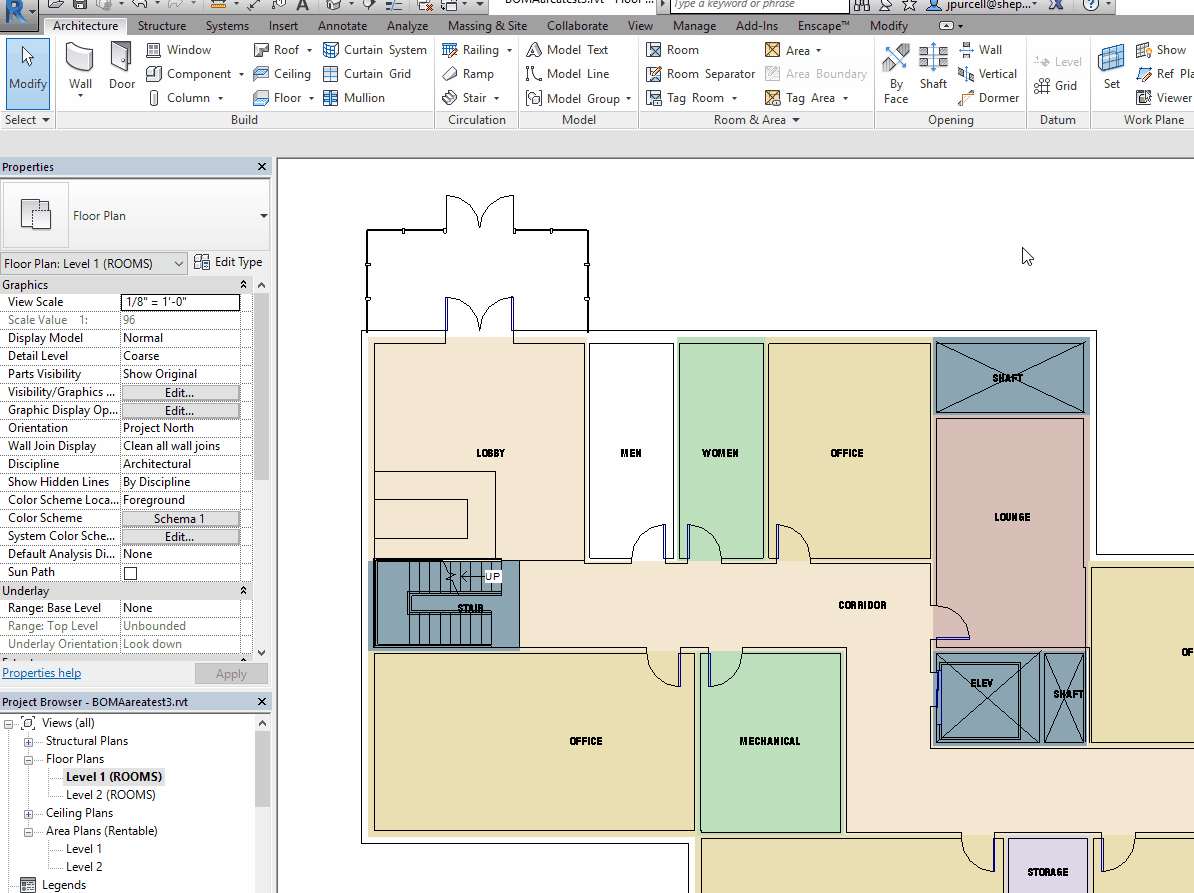
Task: Open the Schema 1 color scheme button
Action: [180, 518]
